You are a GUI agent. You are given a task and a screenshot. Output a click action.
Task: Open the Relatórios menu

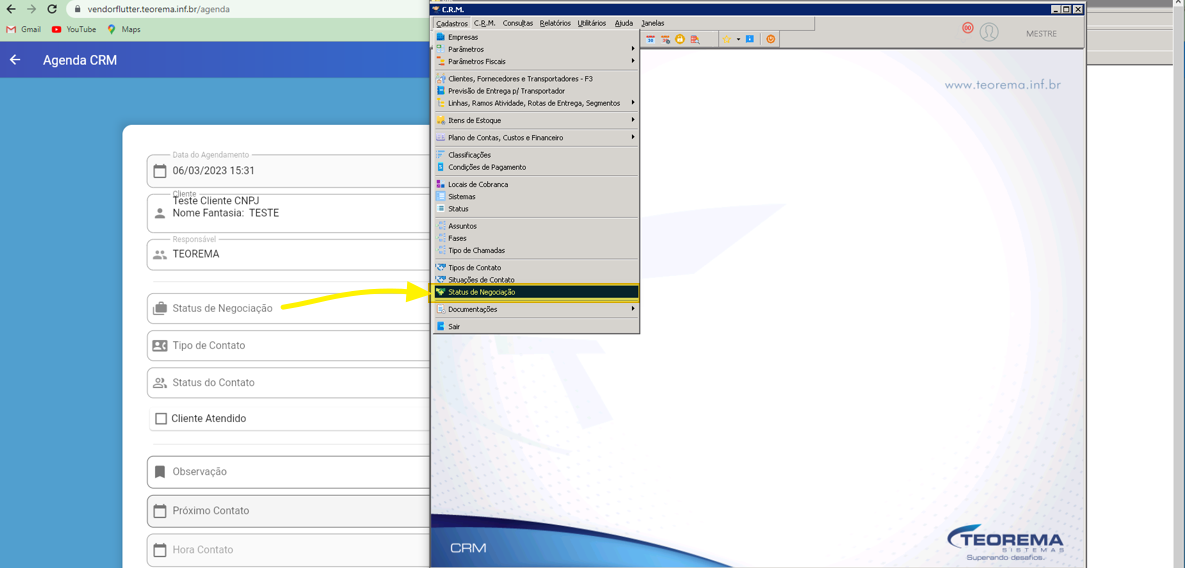(555, 23)
